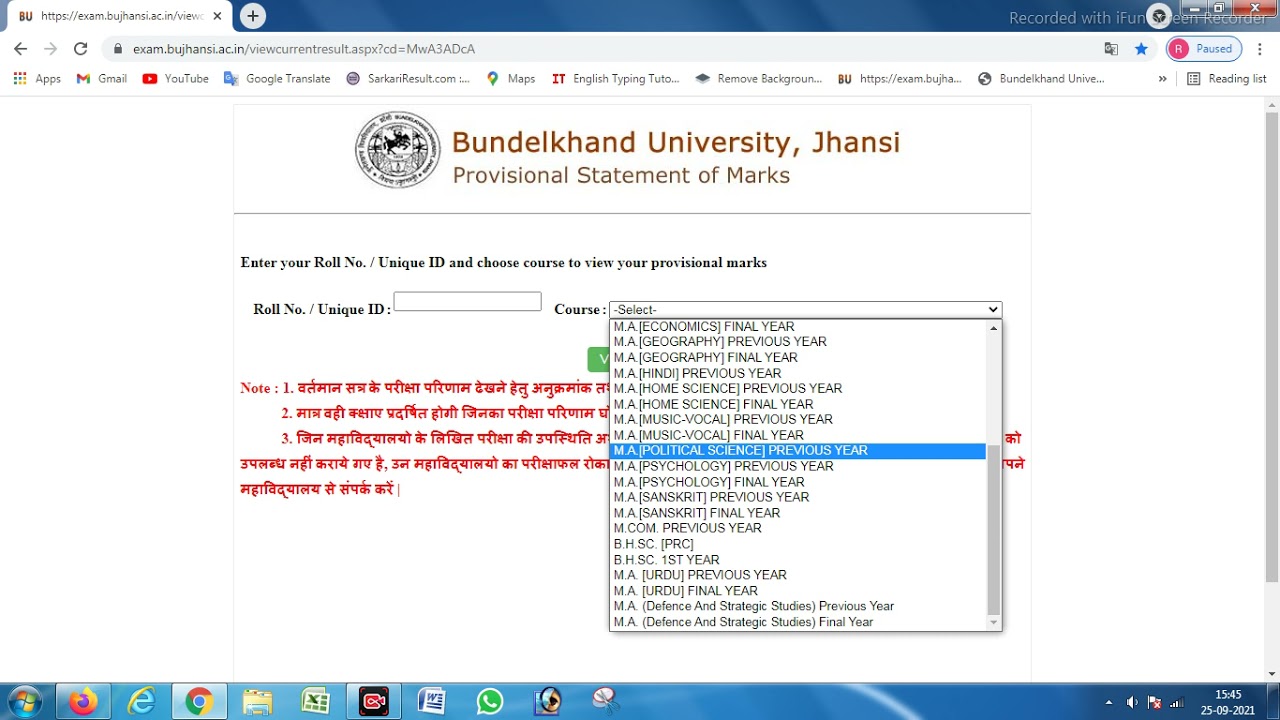Open the Maps bookmark
The image size is (1280, 720).
tap(511, 78)
